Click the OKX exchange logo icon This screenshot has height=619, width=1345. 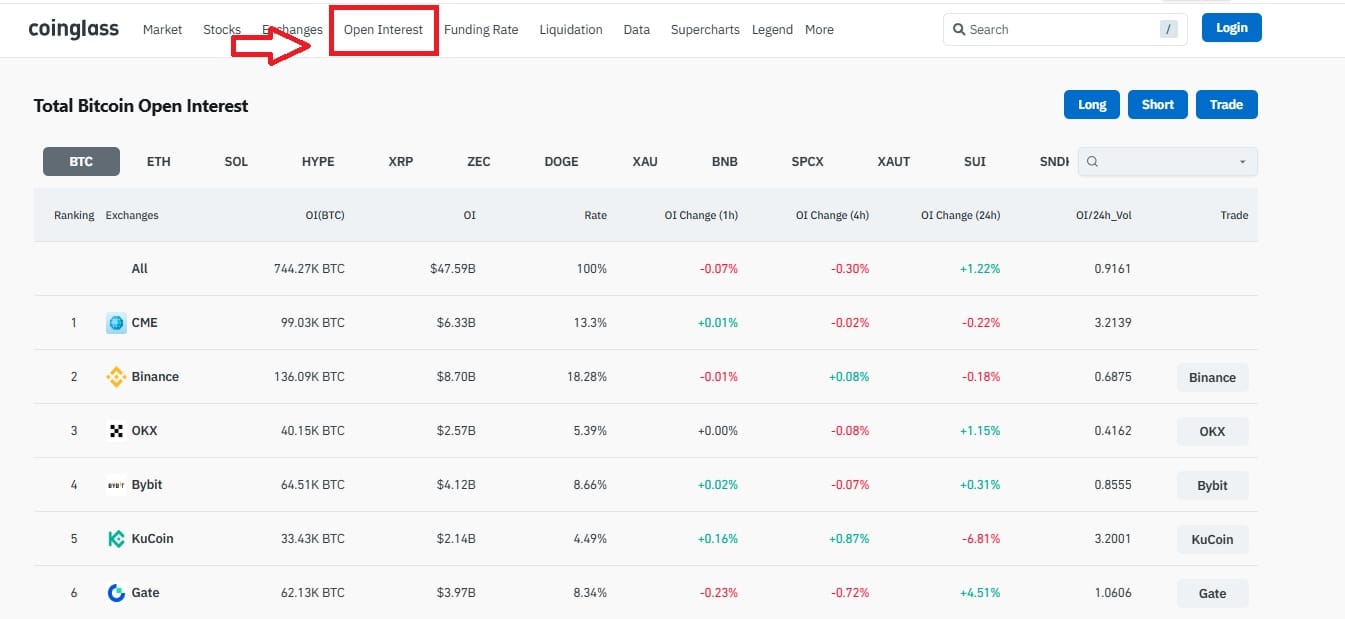116,431
